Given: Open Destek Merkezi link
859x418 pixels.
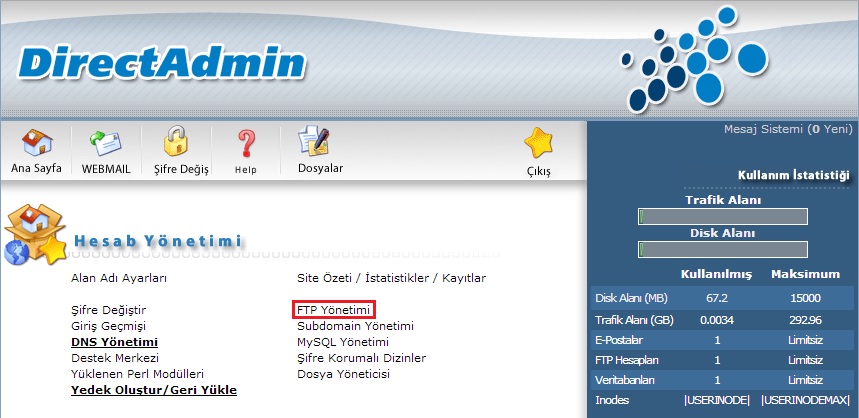Looking at the screenshot, I should (115, 358).
